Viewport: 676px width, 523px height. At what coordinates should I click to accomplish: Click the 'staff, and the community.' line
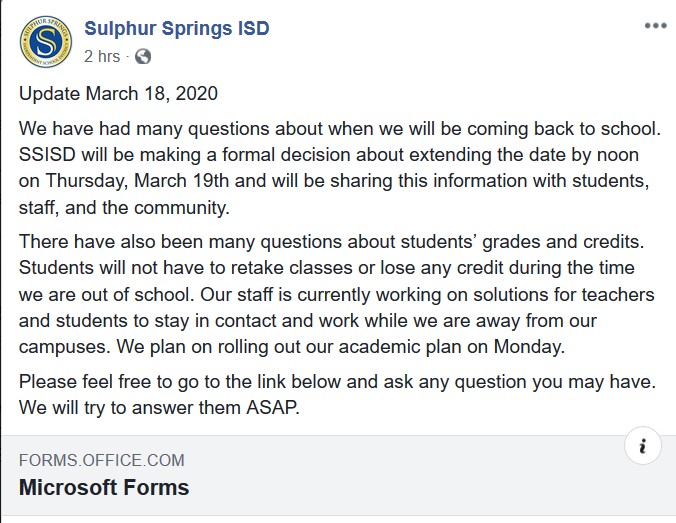point(124,208)
